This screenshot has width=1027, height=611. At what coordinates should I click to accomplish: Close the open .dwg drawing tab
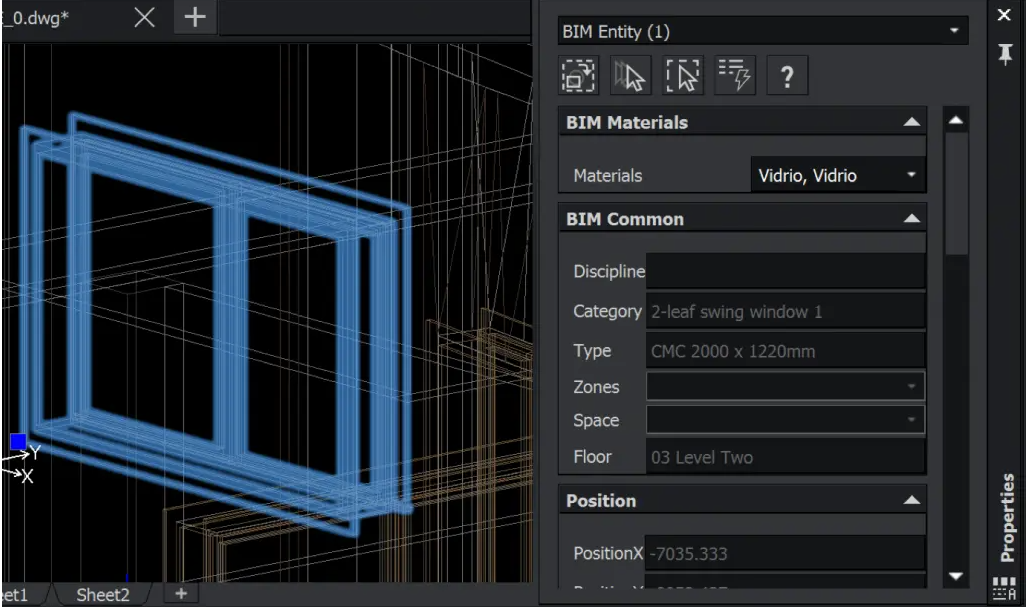(145, 17)
